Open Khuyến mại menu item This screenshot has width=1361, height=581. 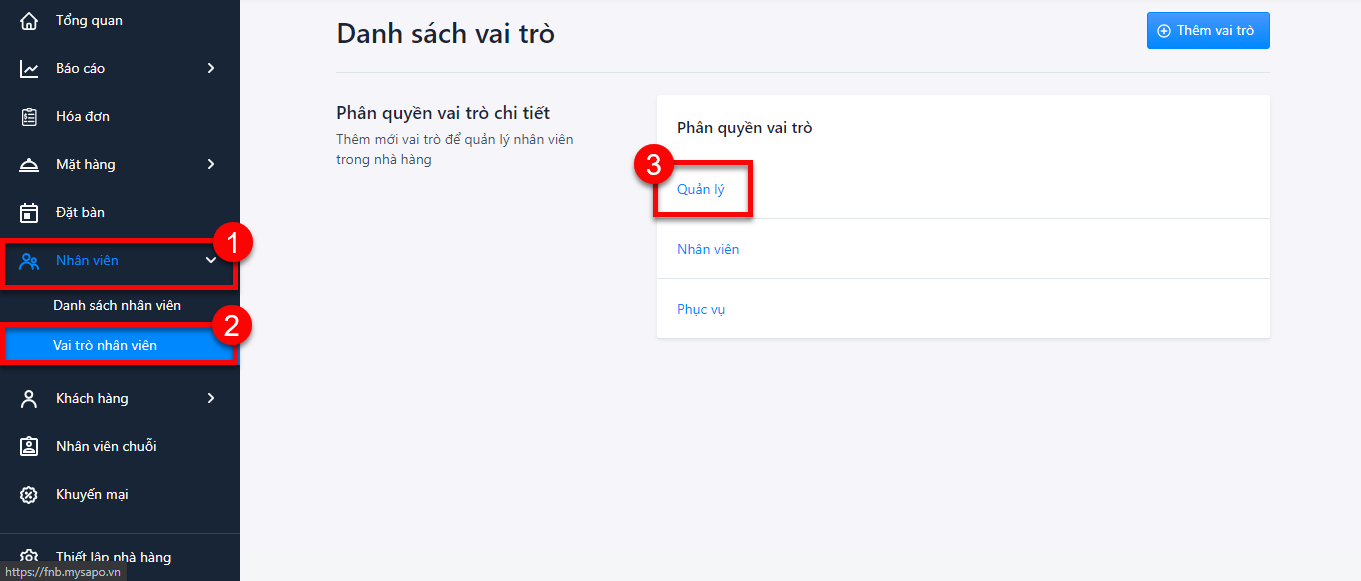point(120,494)
